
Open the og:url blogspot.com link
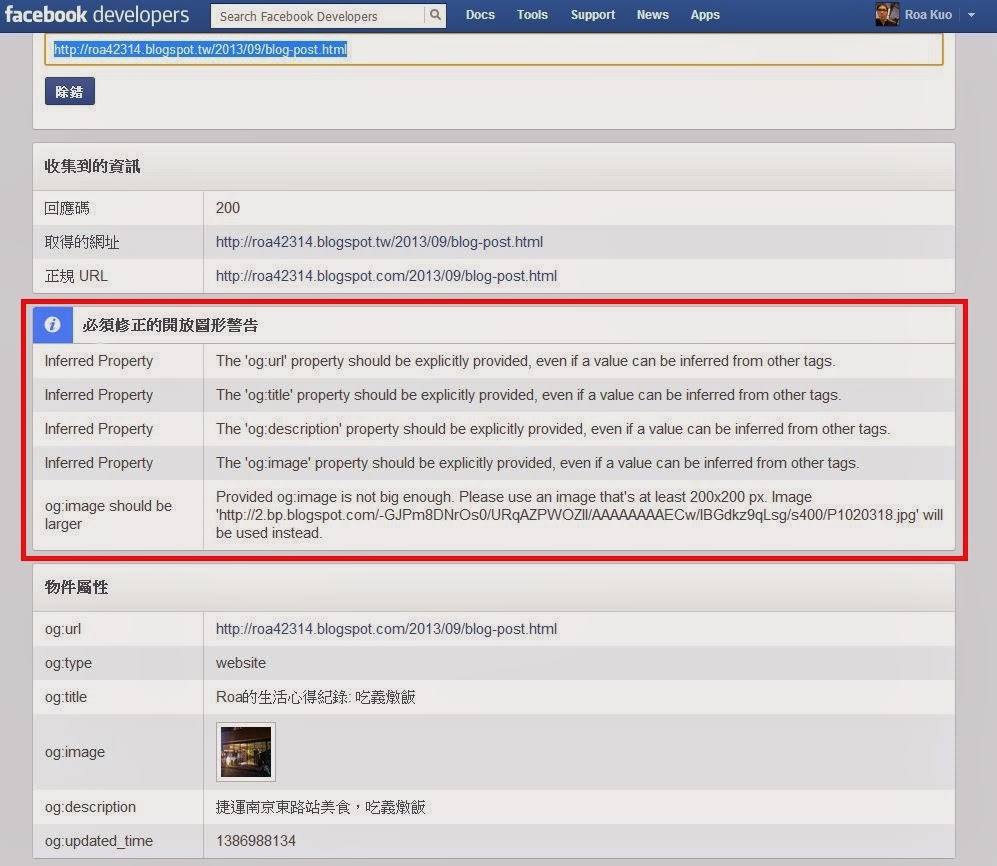(x=386, y=629)
